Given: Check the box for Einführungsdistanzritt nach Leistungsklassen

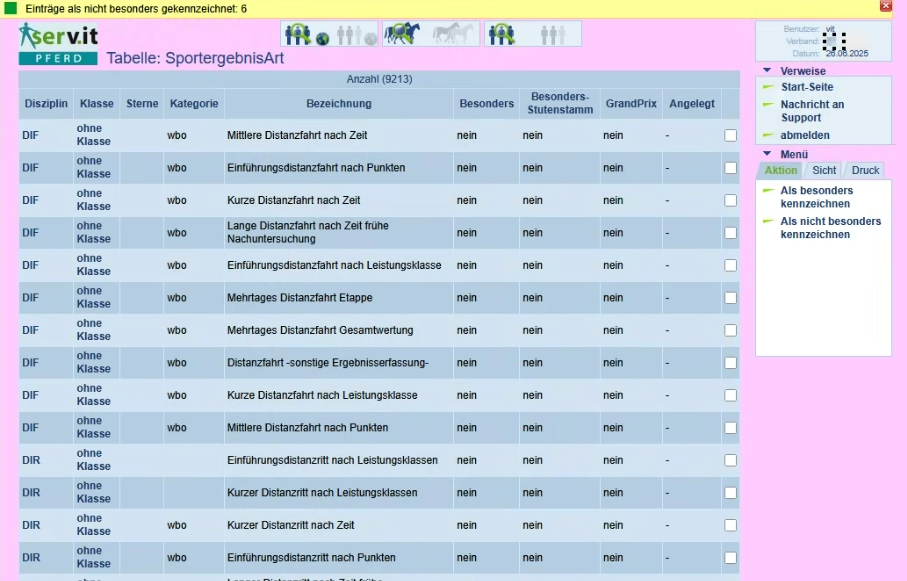Looking at the screenshot, I should click(x=731, y=460).
